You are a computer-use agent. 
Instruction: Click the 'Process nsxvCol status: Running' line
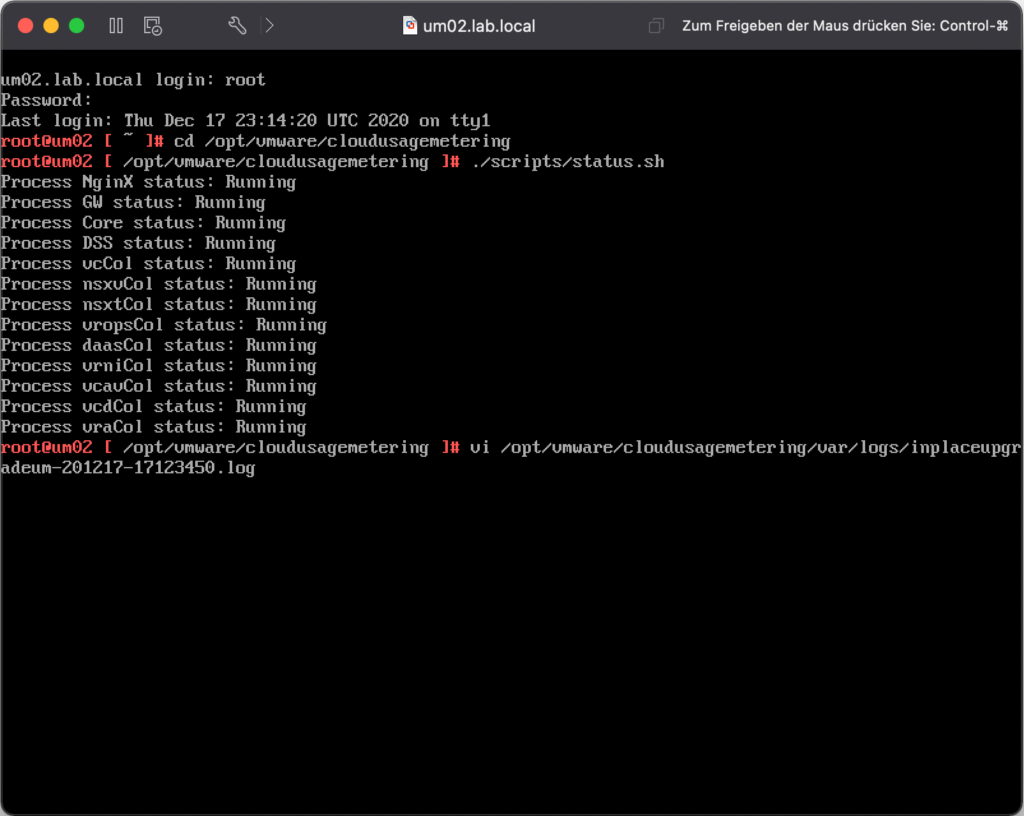pyautogui.click(x=159, y=284)
